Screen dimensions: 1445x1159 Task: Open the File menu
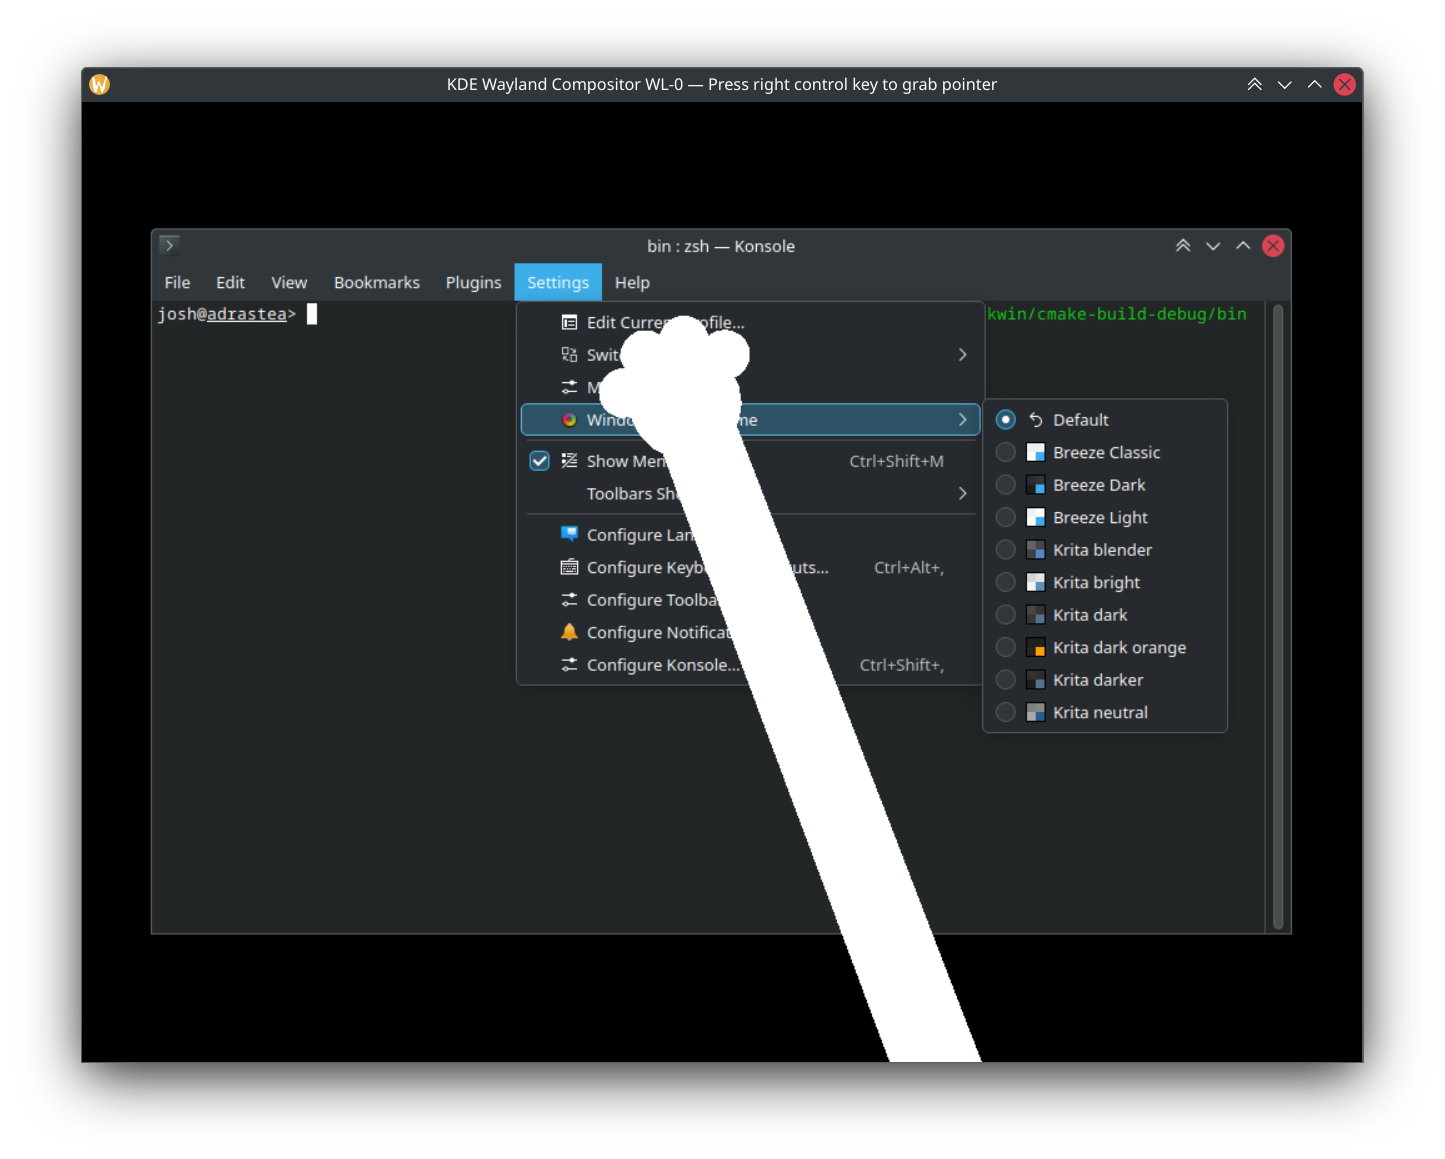177,282
